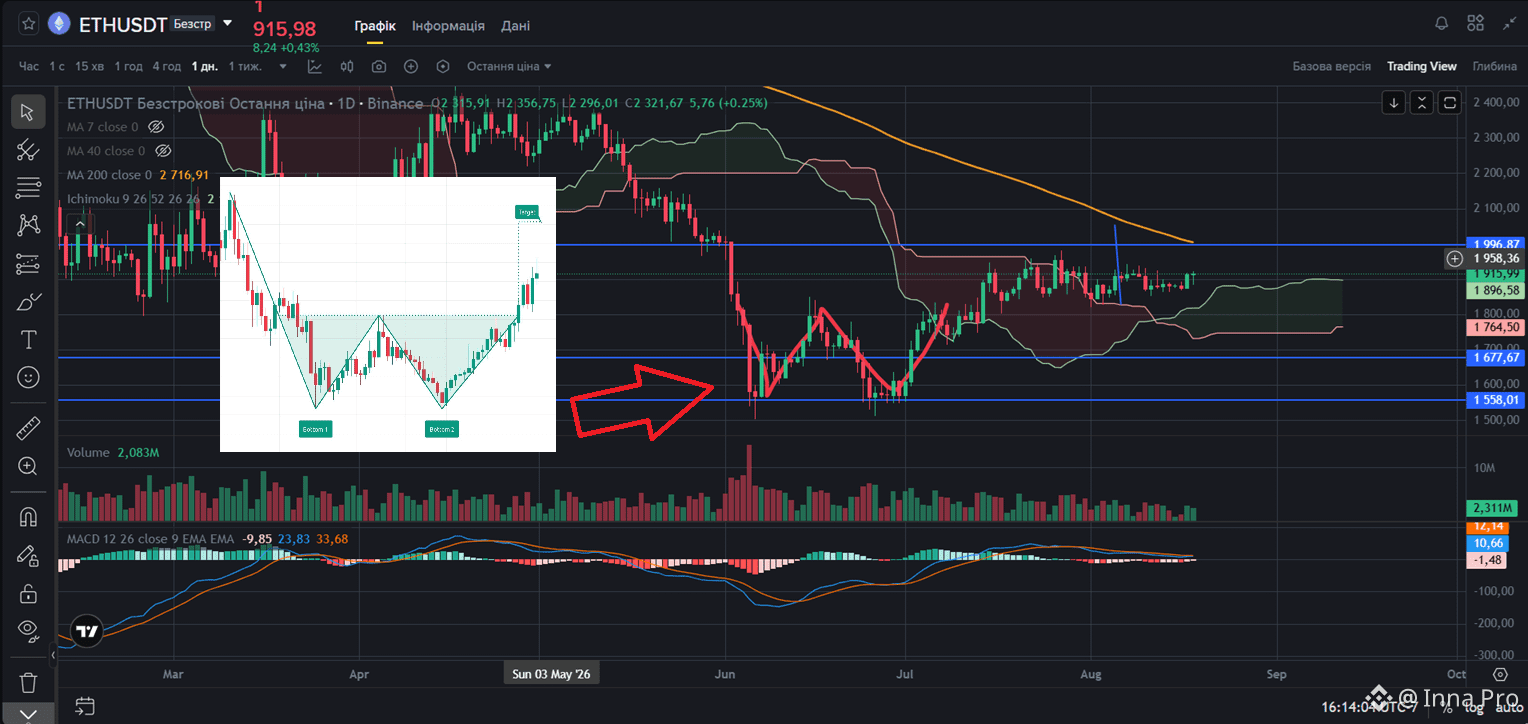Select the forecast position tool
The width and height of the screenshot is (1528, 724).
click(x=28, y=263)
